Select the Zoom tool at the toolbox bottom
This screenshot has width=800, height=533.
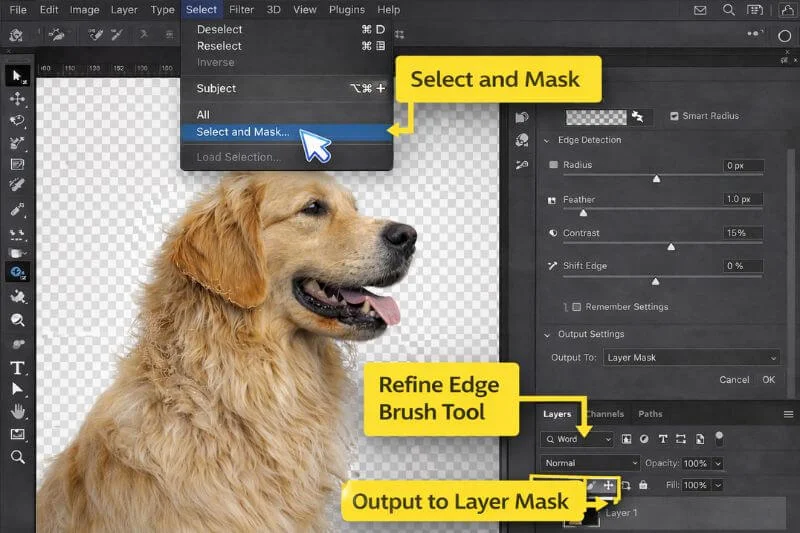click(17, 456)
